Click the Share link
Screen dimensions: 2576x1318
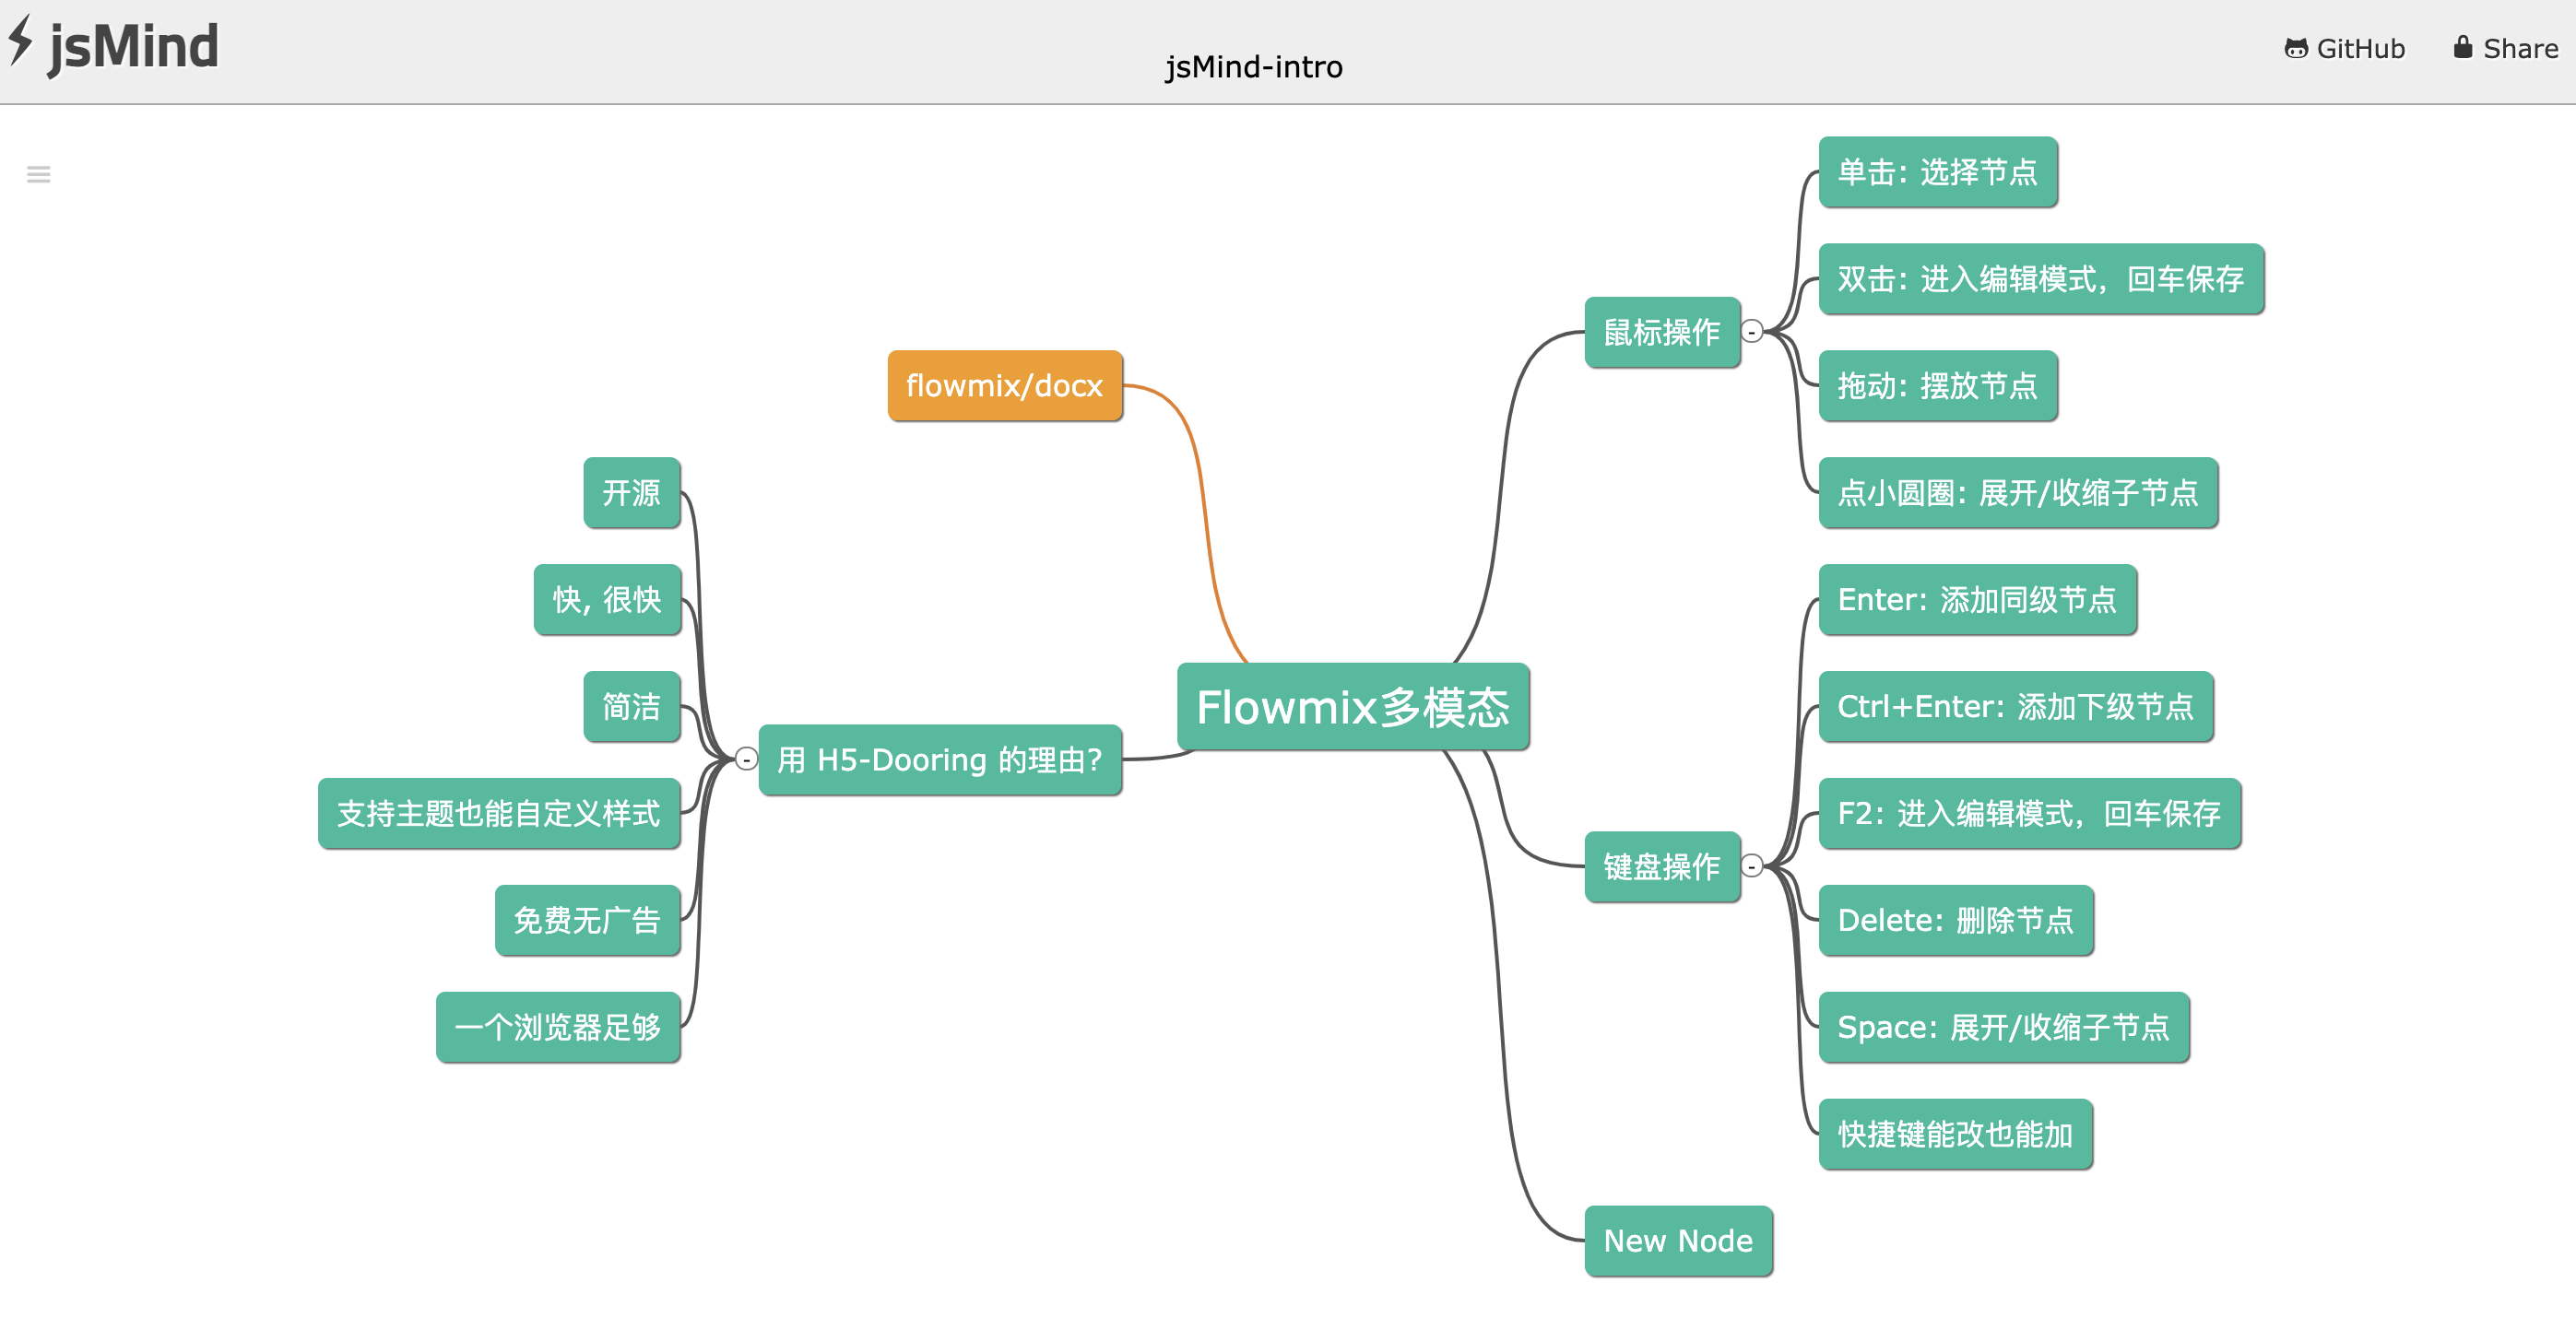pyautogui.click(x=2519, y=49)
